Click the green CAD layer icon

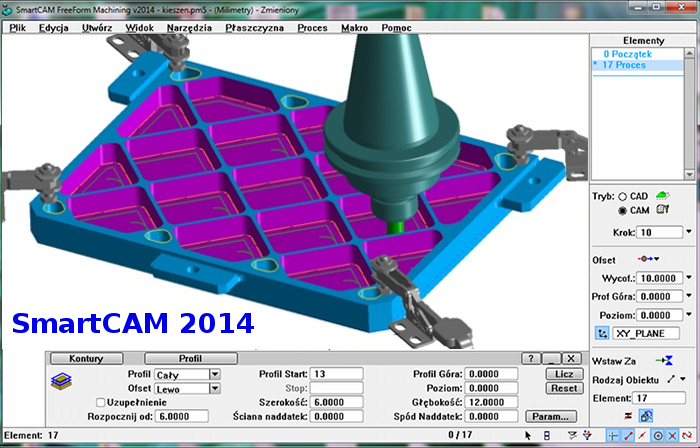pyautogui.click(x=662, y=195)
